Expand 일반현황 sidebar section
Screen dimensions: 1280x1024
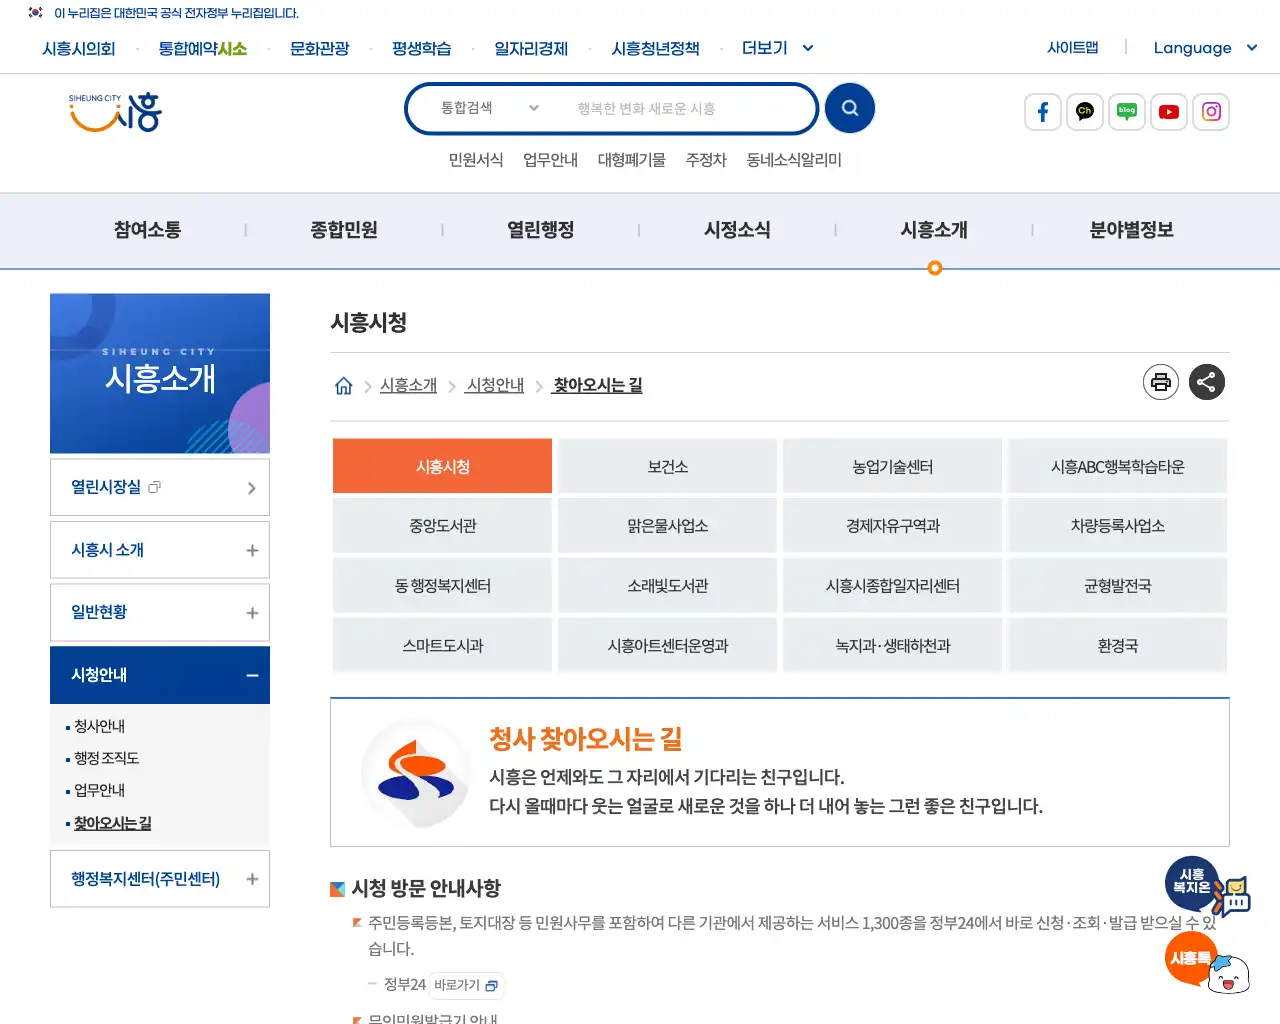160,612
